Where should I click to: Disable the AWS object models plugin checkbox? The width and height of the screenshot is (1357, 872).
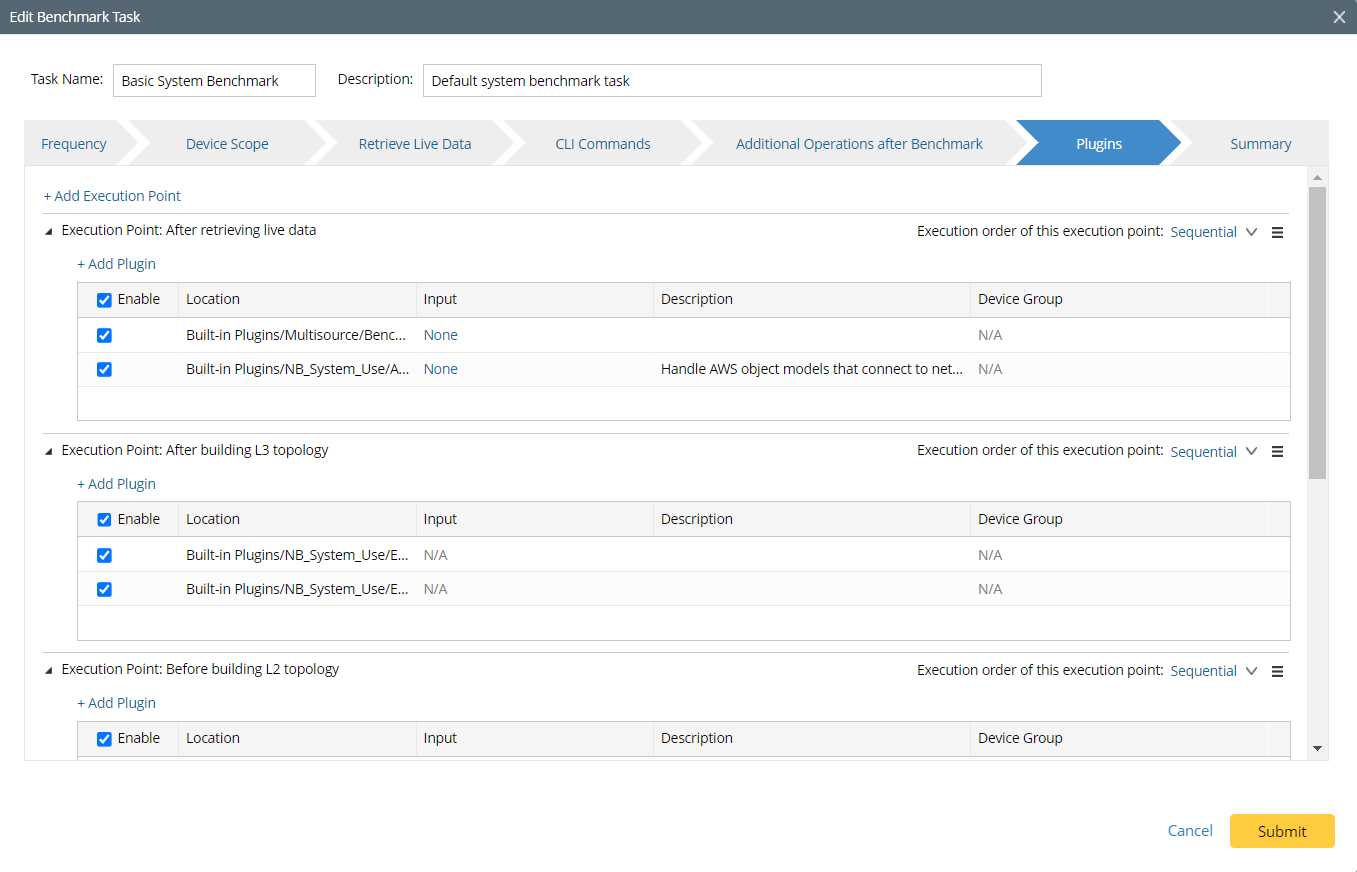104,369
